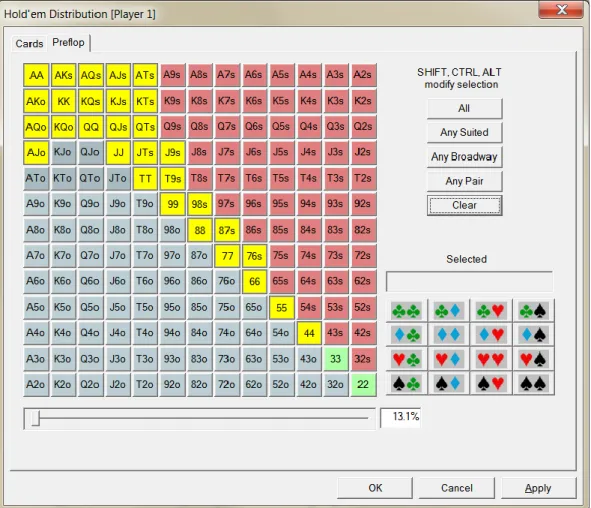Select the T2o hand cell
The height and width of the screenshot is (508, 591).
click(x=145, y=384)
